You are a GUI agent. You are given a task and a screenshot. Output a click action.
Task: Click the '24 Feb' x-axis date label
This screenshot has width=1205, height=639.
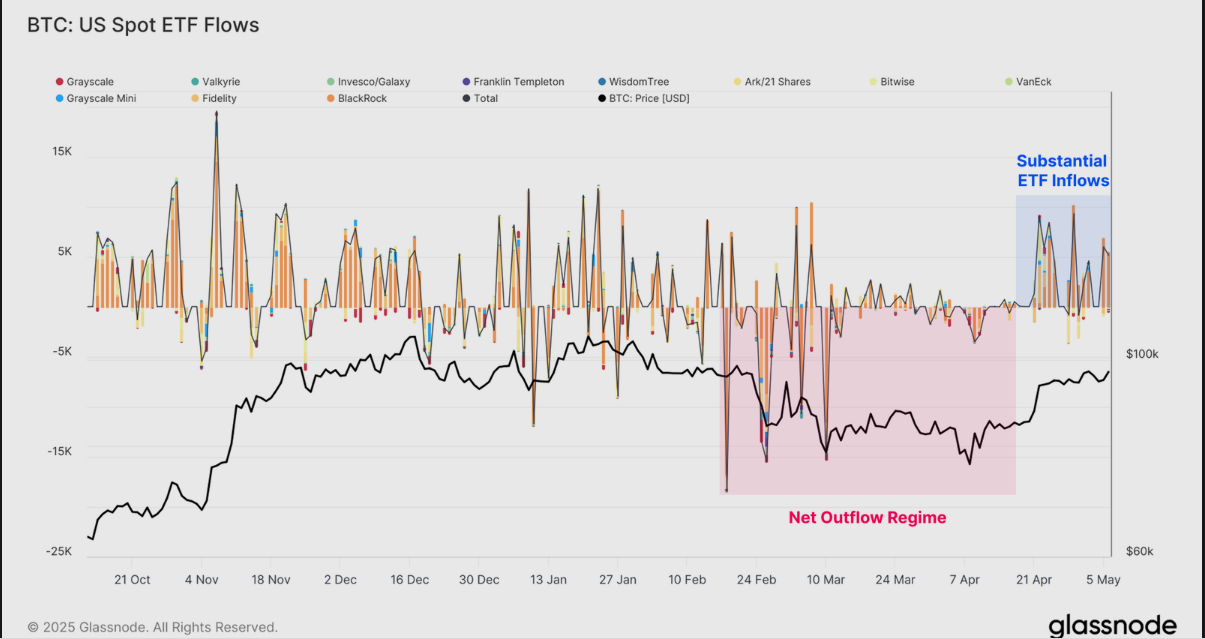(x=756, y=580)
